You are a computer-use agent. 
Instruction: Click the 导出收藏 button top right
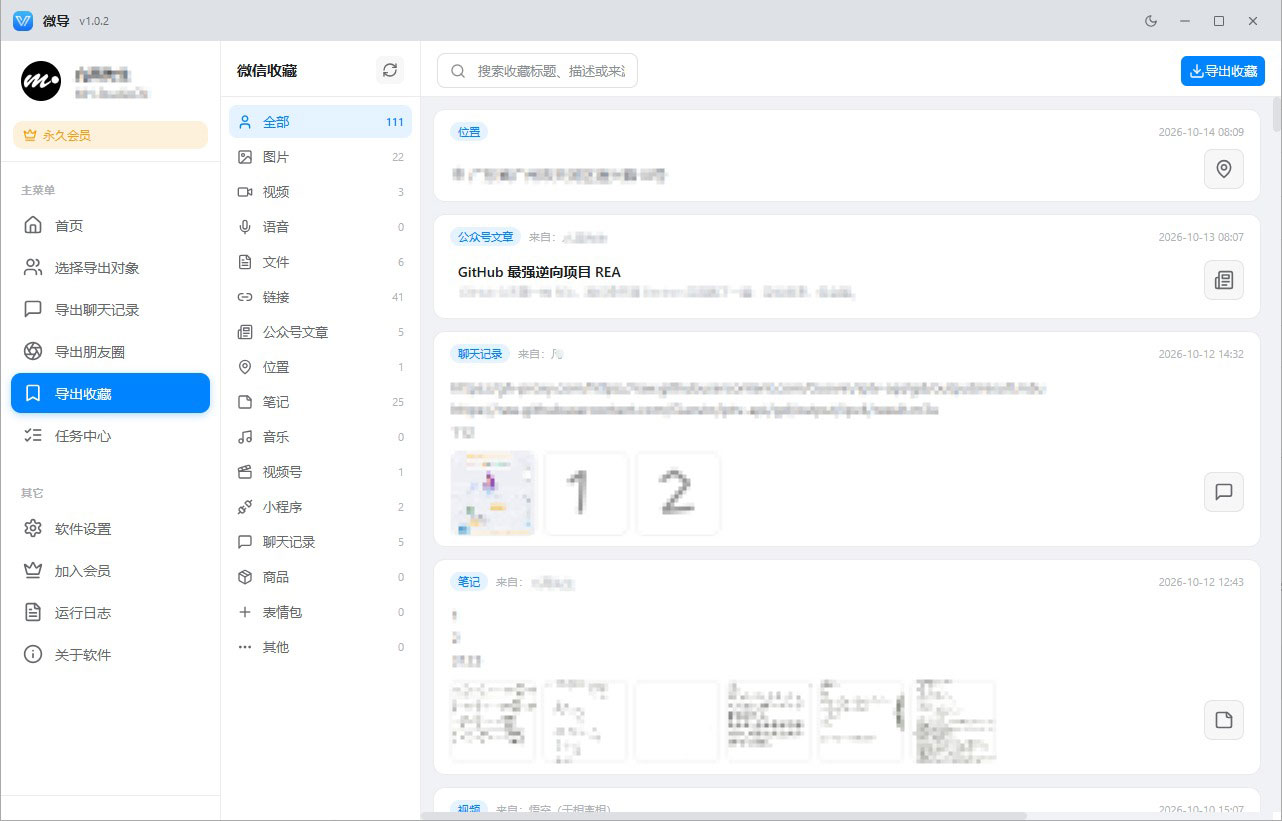(1223, 71)
